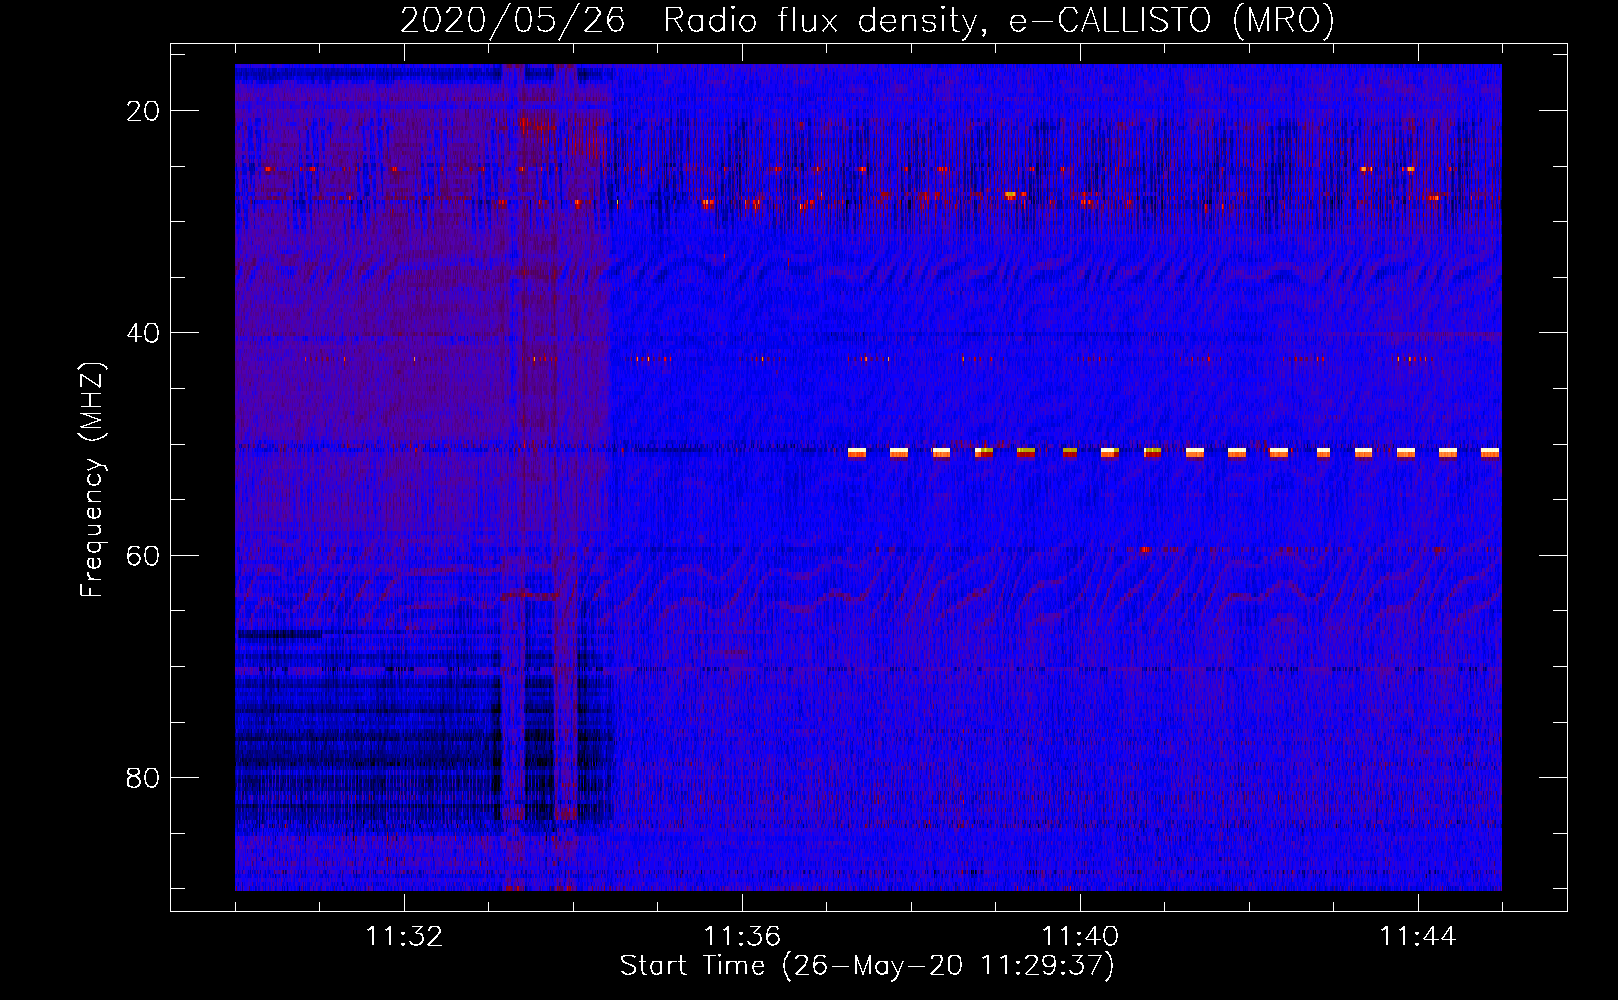This screenshot has width=1618, height=1000.
Task: Click the 11:36 time tick label
Action: (742, 937)
